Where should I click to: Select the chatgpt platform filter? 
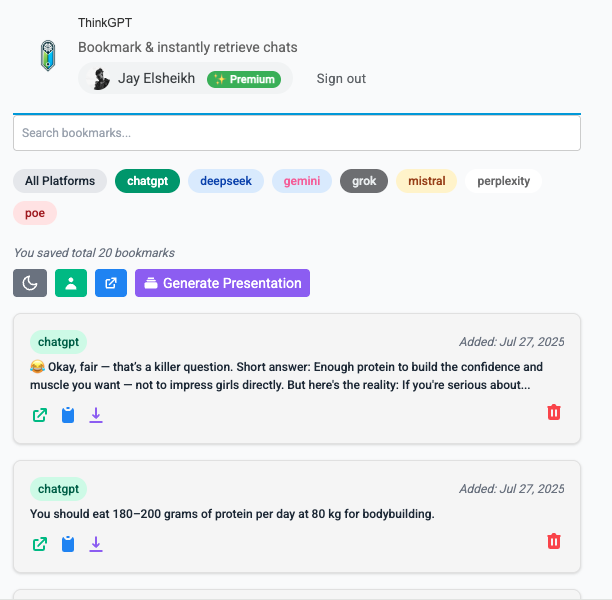click(x=147, y=181)
